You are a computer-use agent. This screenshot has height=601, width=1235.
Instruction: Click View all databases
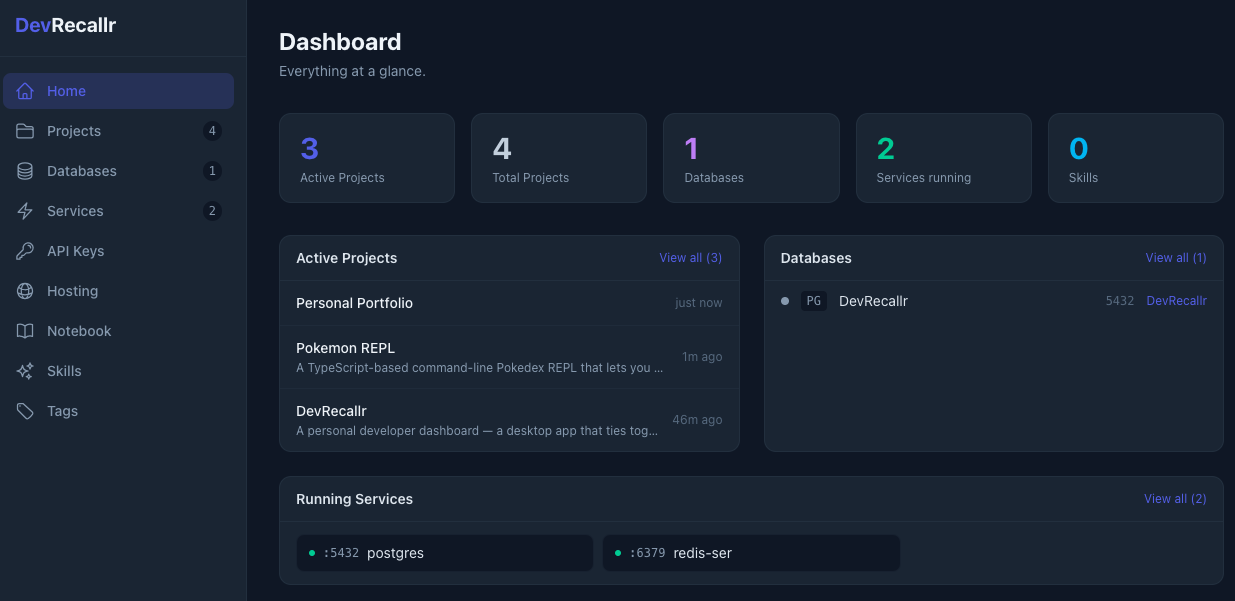(x=1176, y=257)
